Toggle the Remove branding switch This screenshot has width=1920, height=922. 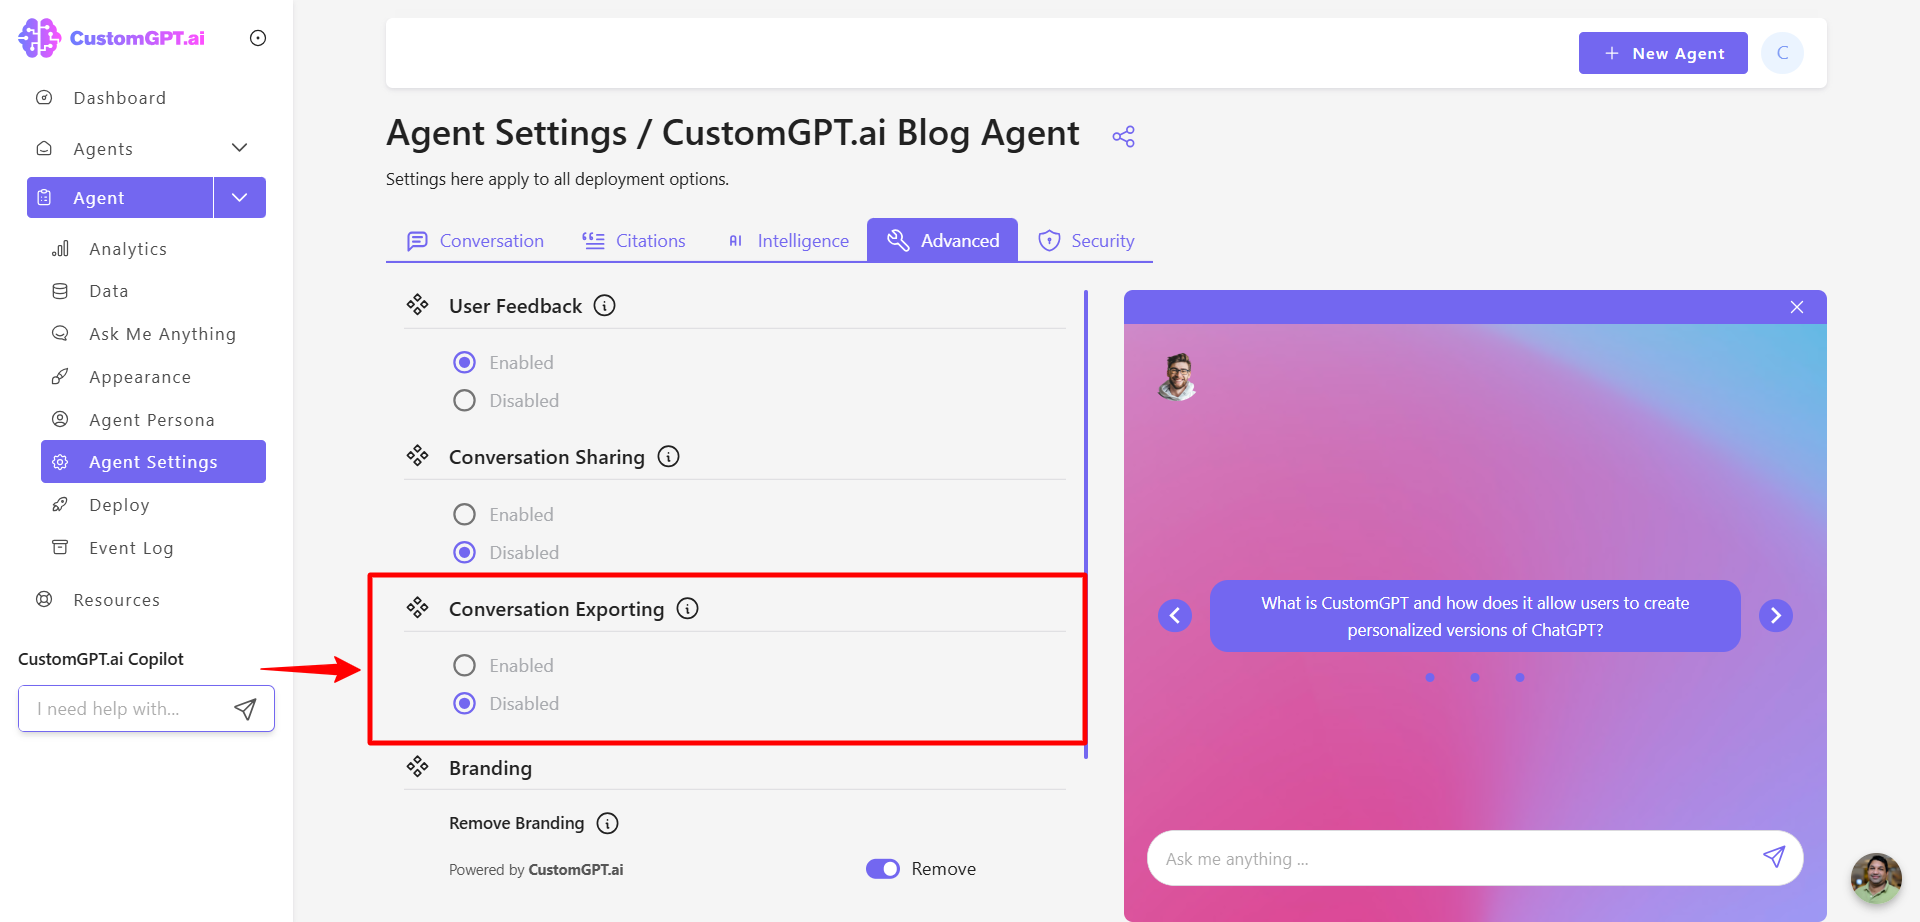click(883, 869)
